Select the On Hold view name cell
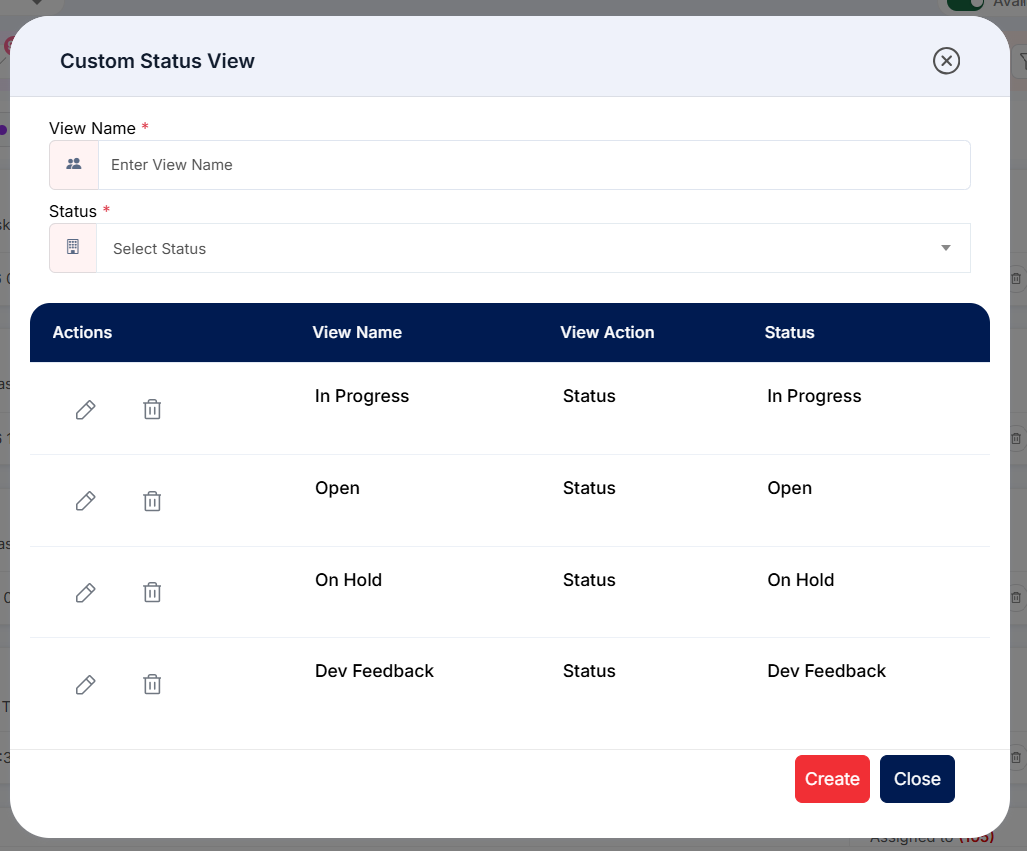This screenshot has height=851, width=1027. click(348, 580)
